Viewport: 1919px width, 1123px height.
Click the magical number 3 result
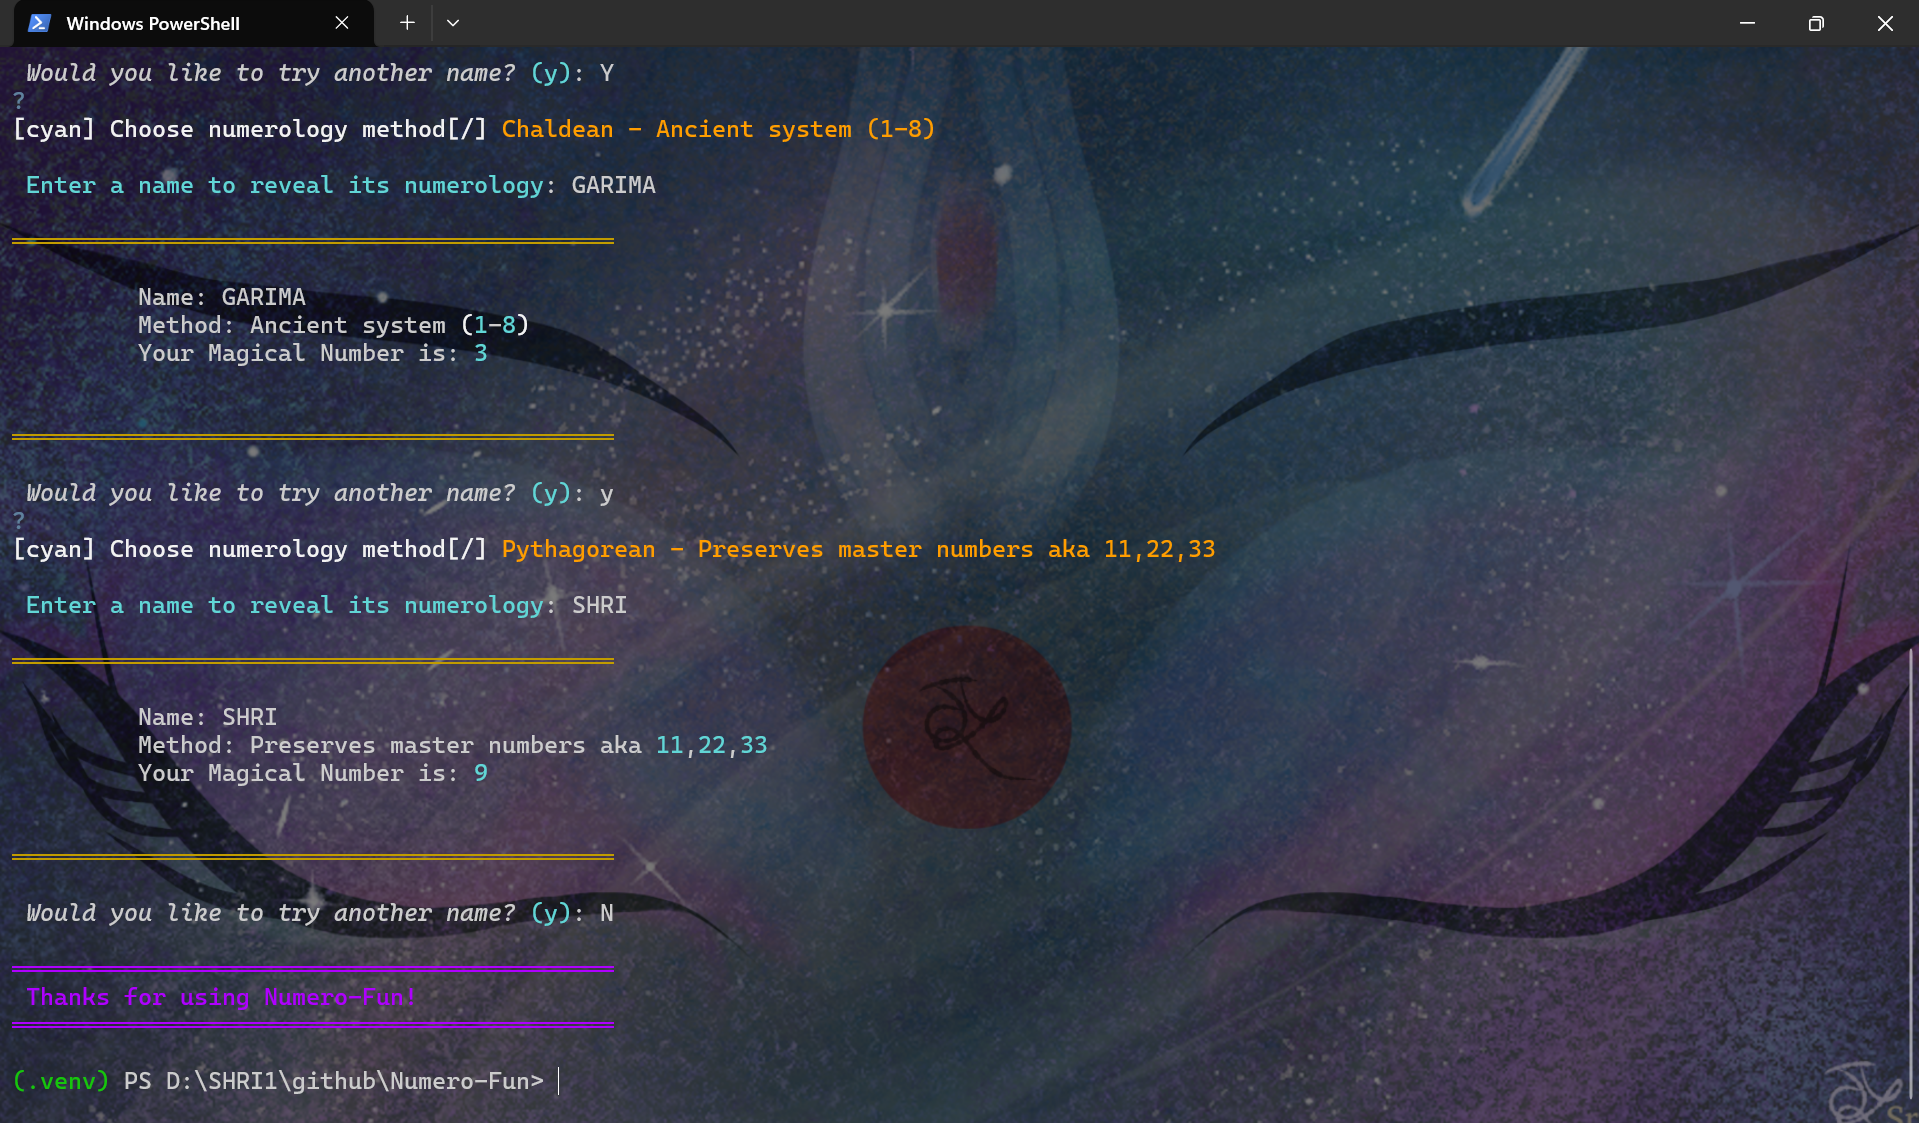tap(481, 353)
